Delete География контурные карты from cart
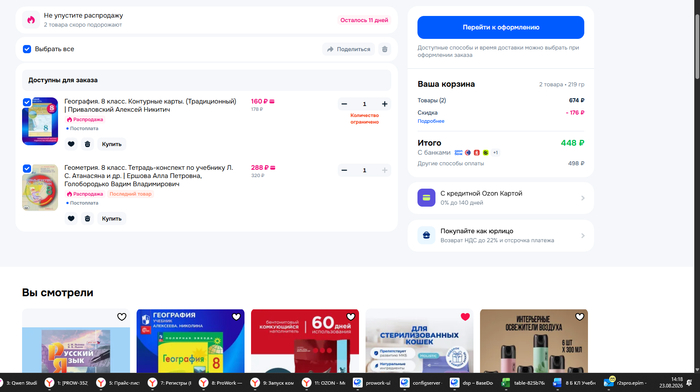The image size is (700, 392). (x=88, y=144)
